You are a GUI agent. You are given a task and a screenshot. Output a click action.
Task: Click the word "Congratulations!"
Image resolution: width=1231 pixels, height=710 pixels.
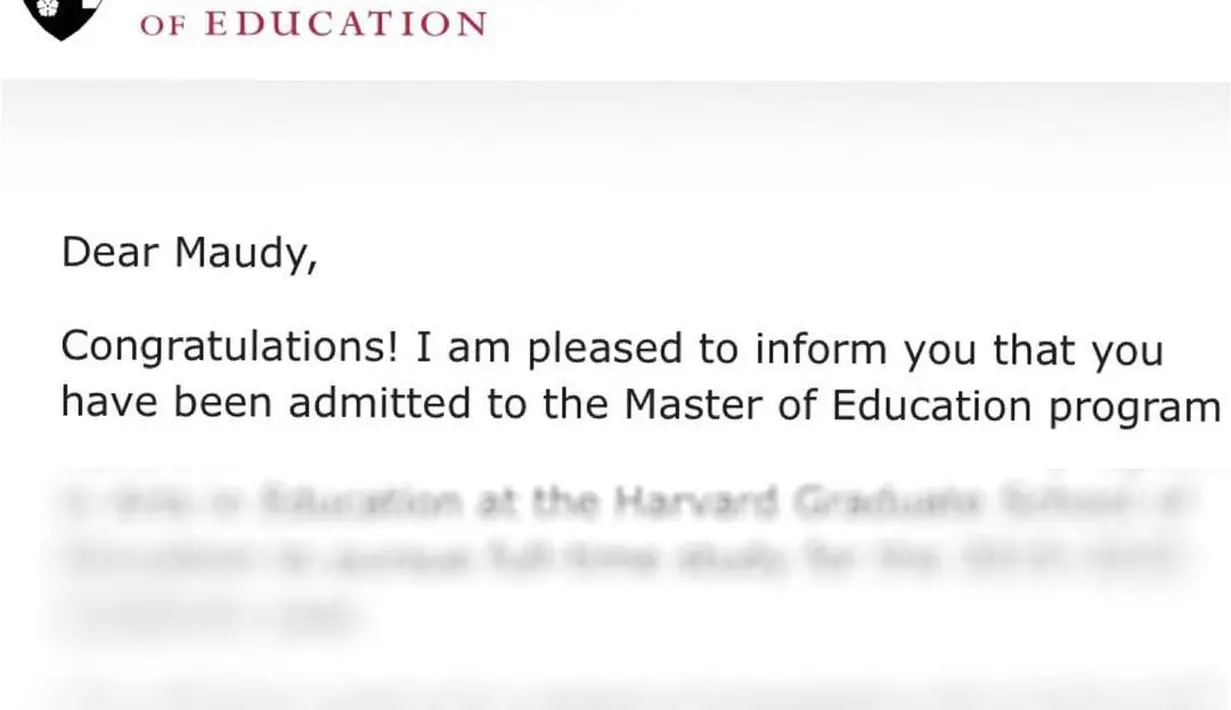tap(231, 349)
